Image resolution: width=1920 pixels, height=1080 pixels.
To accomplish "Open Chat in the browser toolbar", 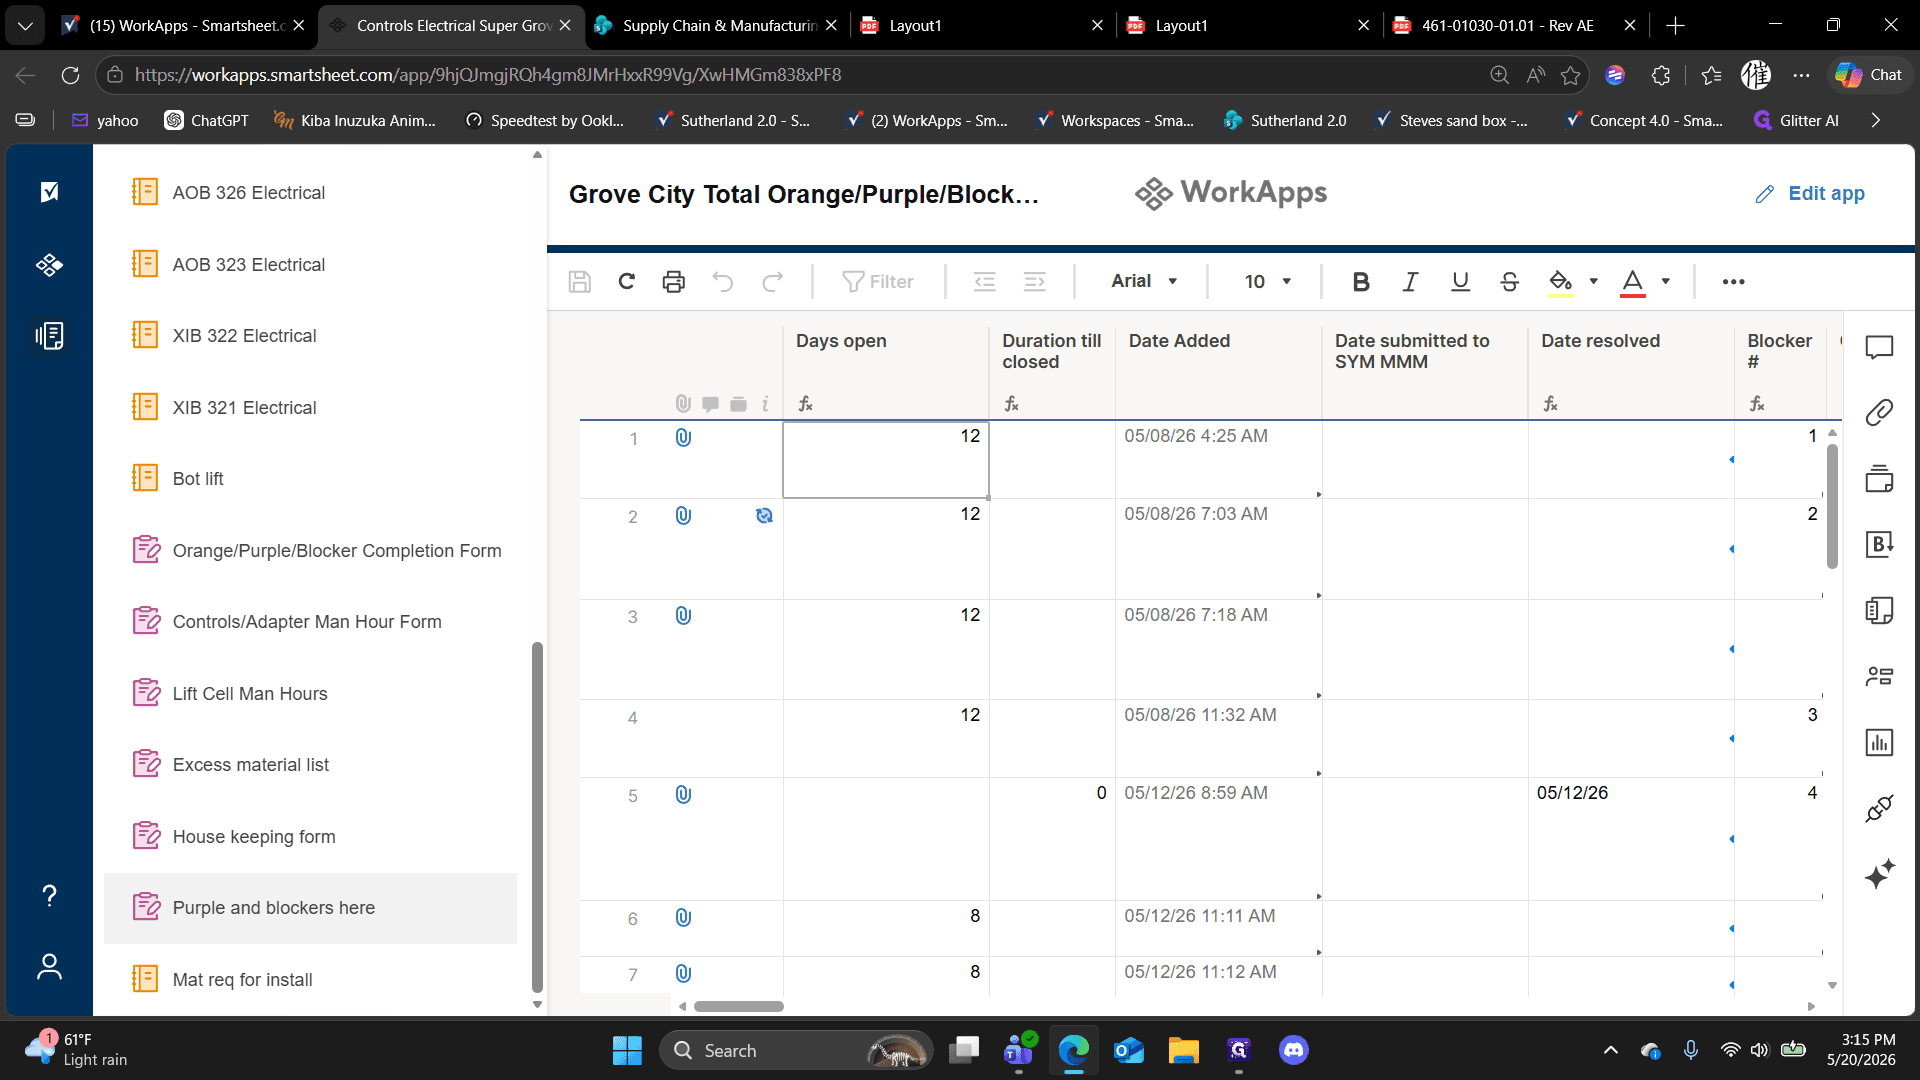I will click(1869, 75).
